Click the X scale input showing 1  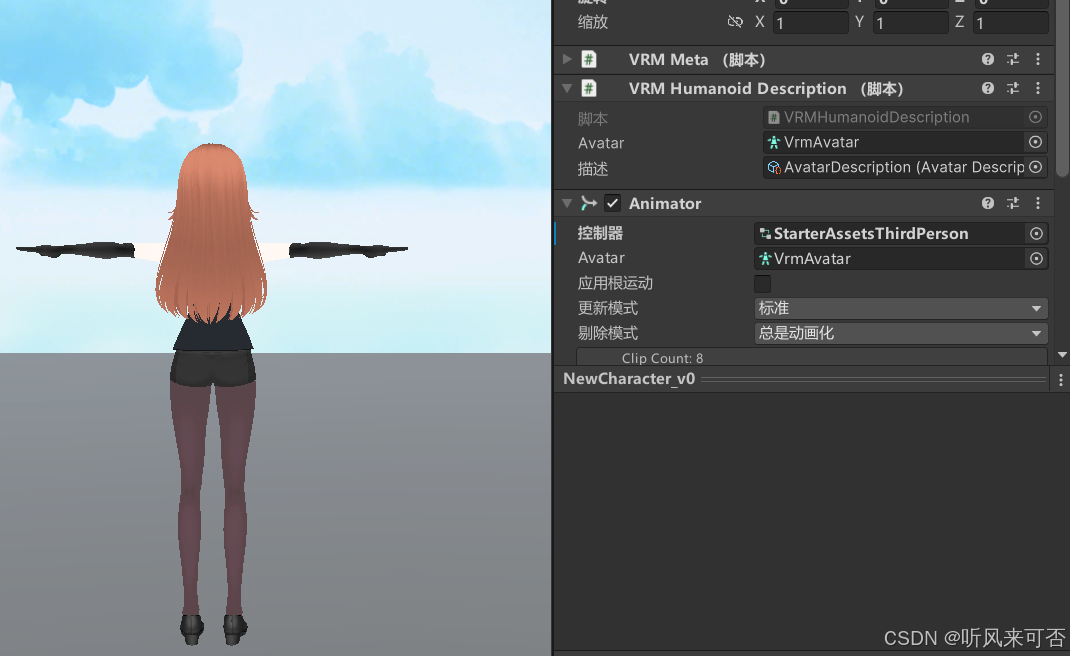[x=810, y=21]
